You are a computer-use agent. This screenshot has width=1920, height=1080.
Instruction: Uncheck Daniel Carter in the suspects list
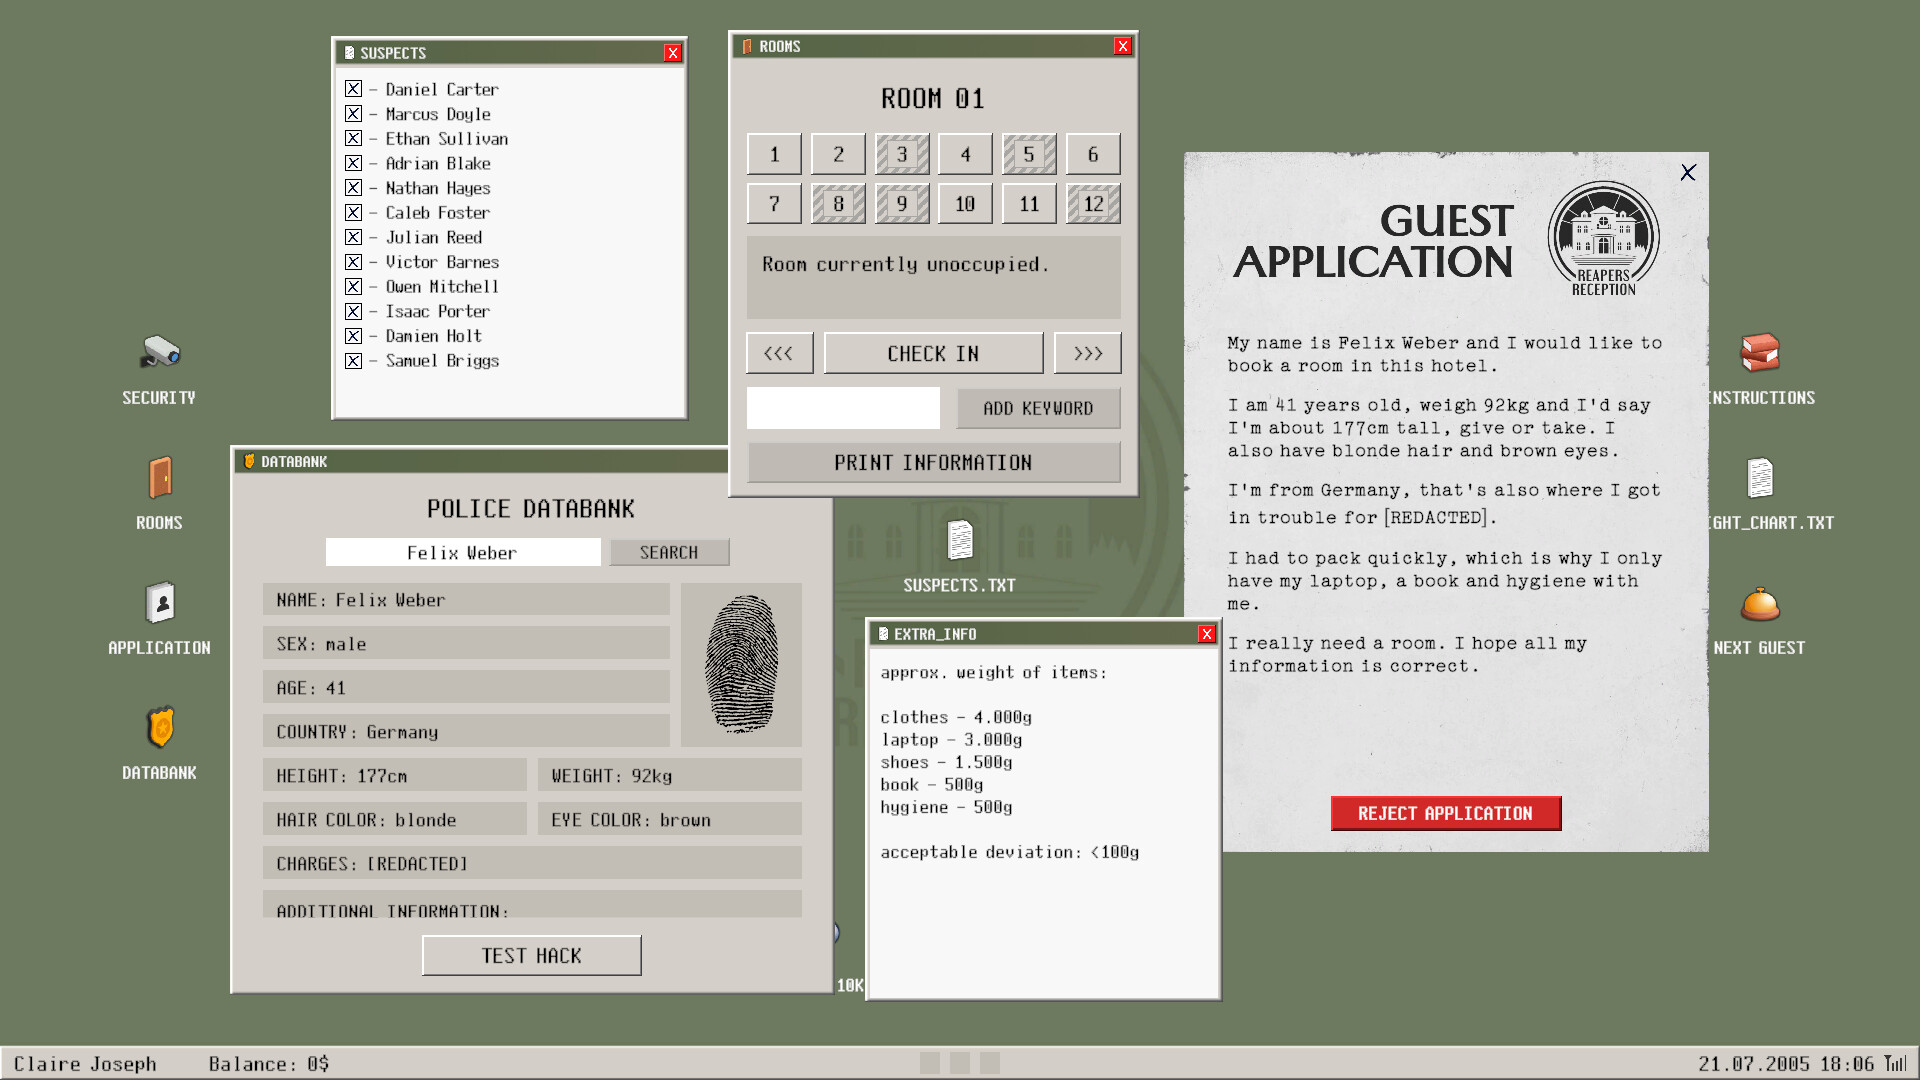pyautogui.click(x=353, y=89)
